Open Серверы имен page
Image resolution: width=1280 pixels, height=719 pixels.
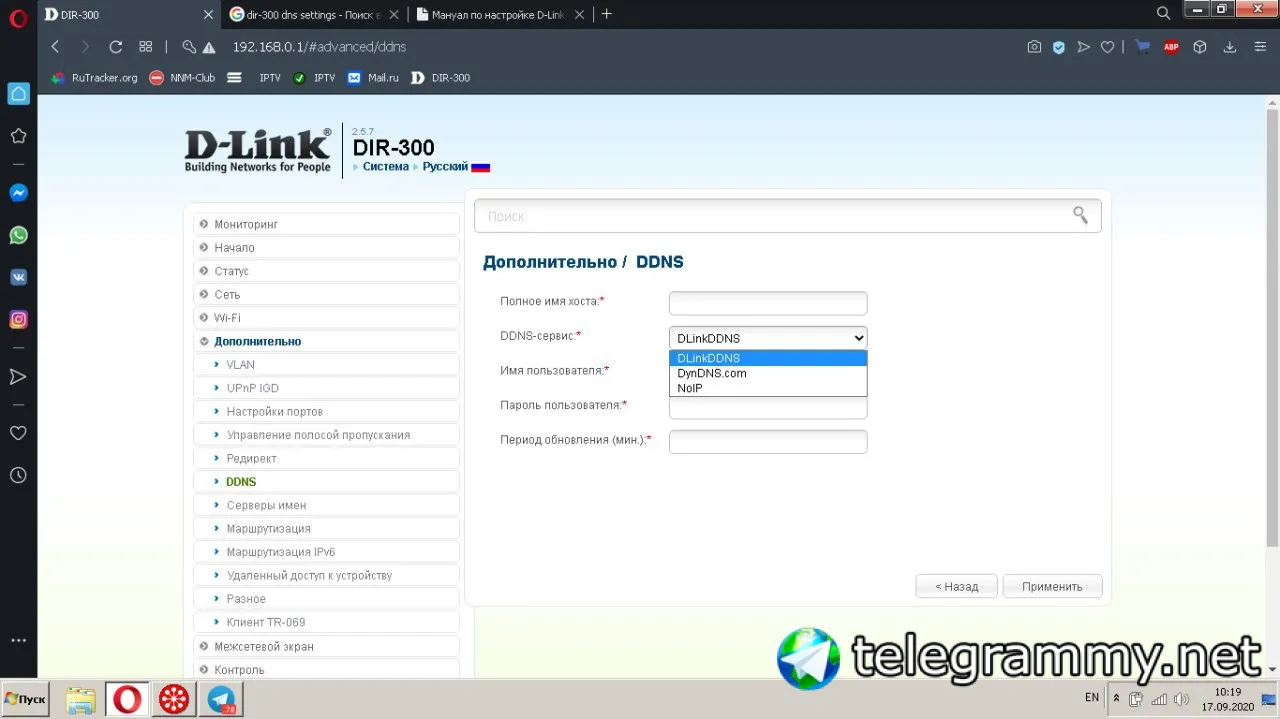[326, 505]
